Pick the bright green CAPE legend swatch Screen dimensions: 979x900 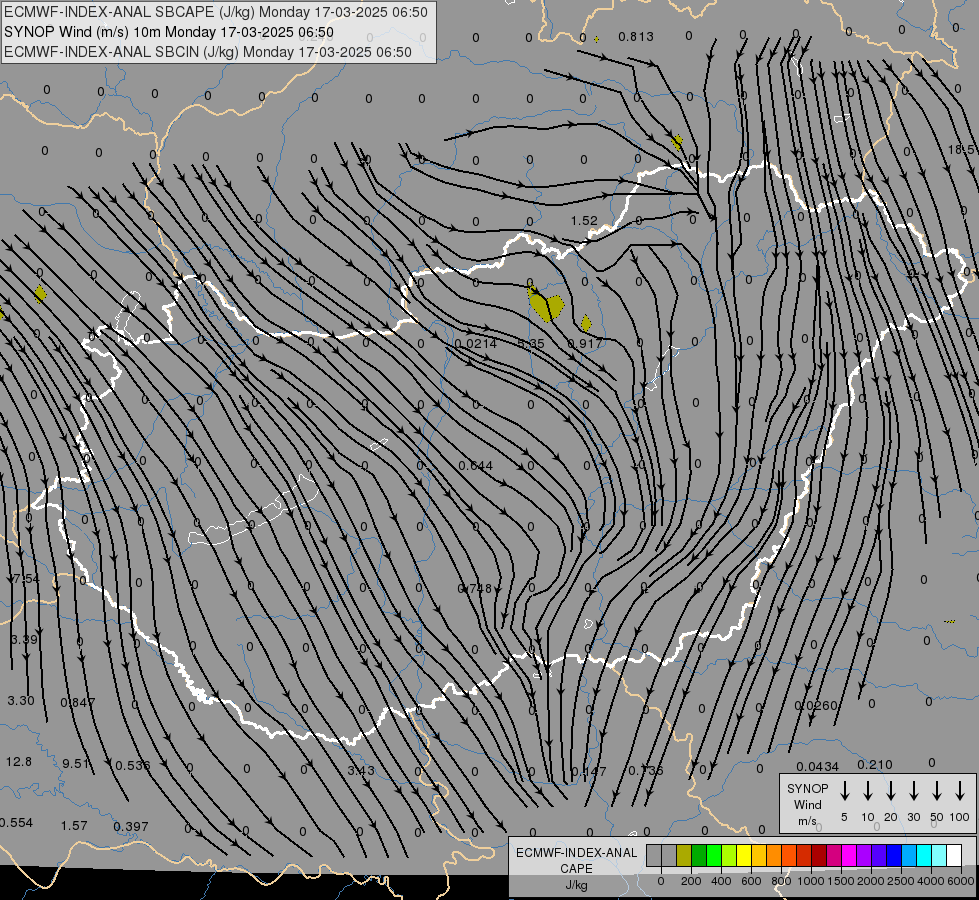coord(714,856)
